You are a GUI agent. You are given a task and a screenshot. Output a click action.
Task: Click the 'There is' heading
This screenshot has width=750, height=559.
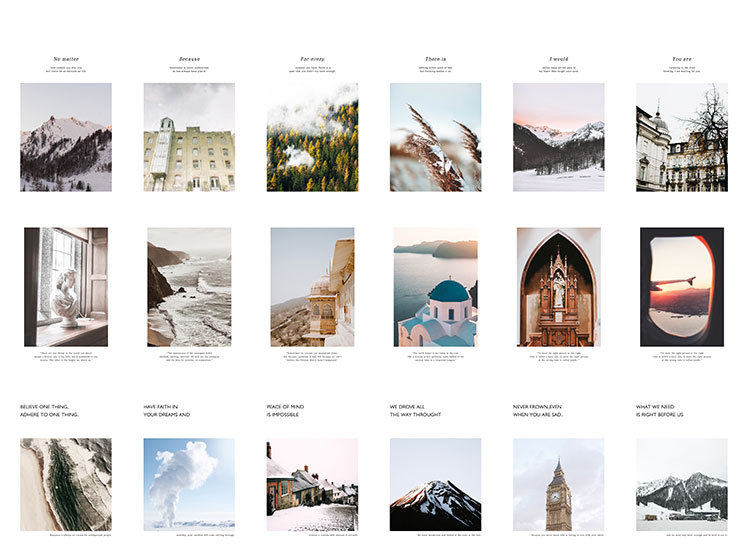point(436,59)
